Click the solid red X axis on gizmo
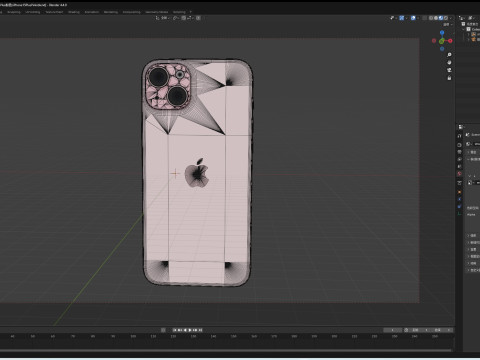 (x=450, y=41)
